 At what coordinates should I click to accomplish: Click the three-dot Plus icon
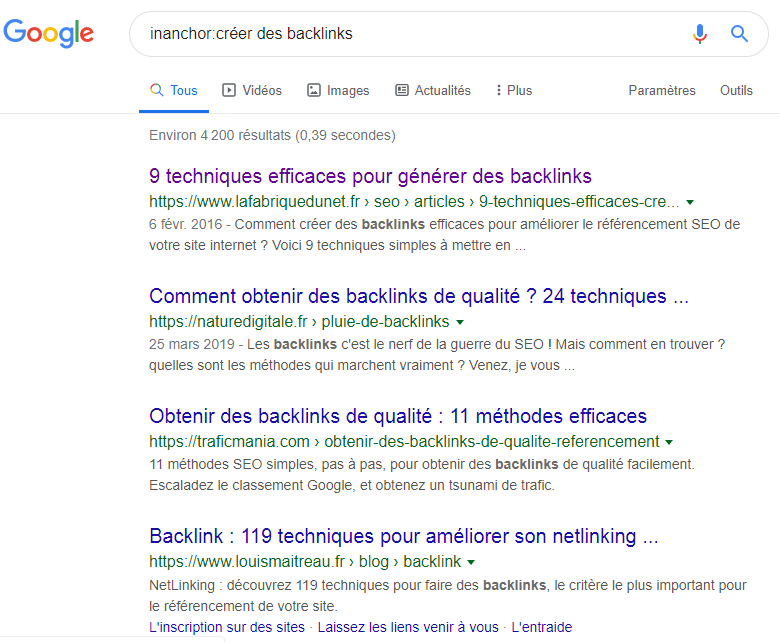498,90
